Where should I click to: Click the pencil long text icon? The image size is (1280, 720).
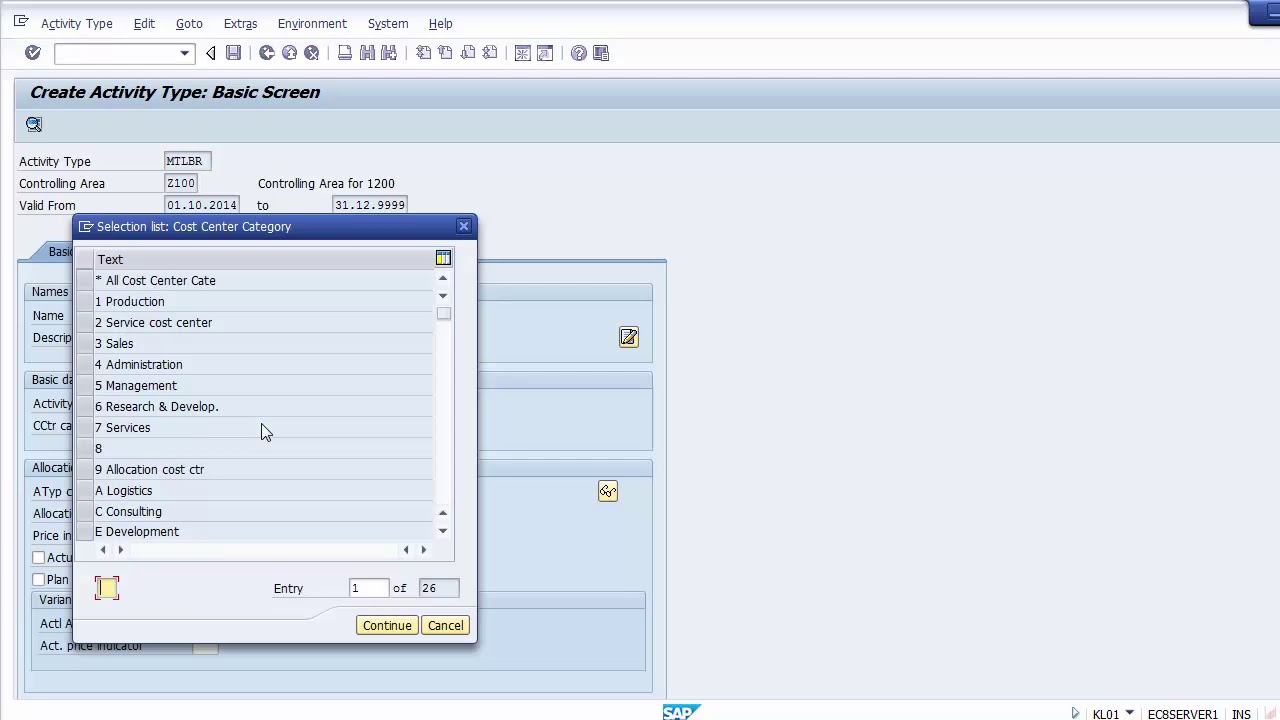(x=628, y=337)
